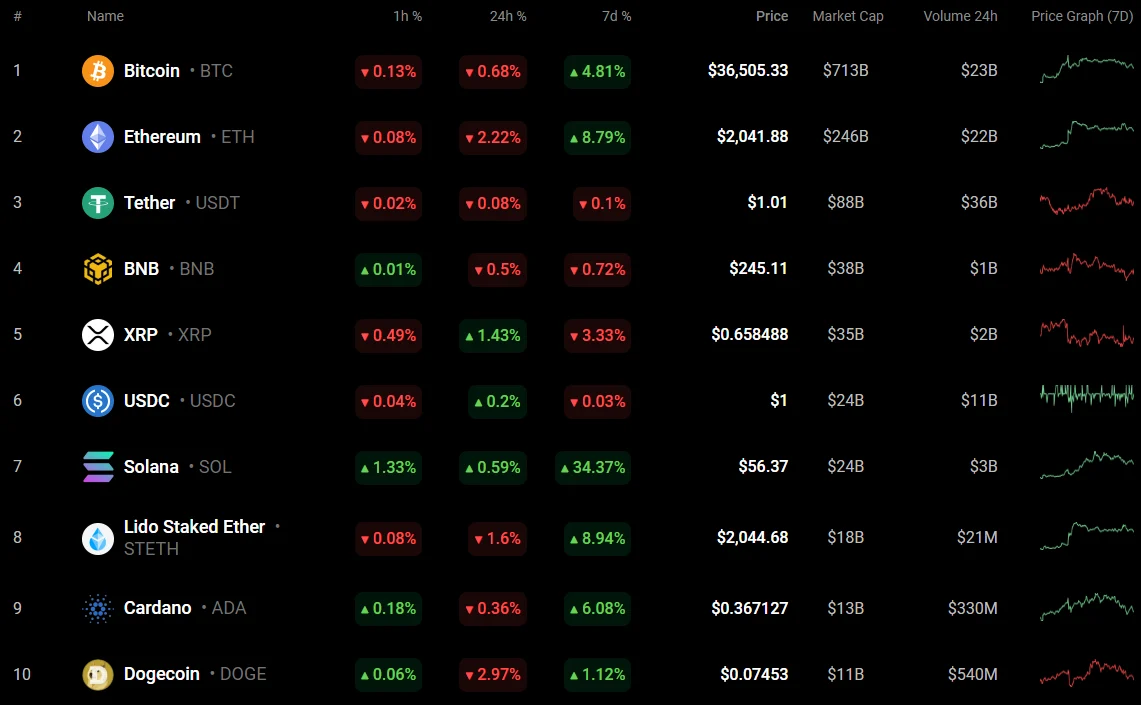Click the Ethereum diamond logo icon
Screen dimensions: 1141x705
[98, 137]
